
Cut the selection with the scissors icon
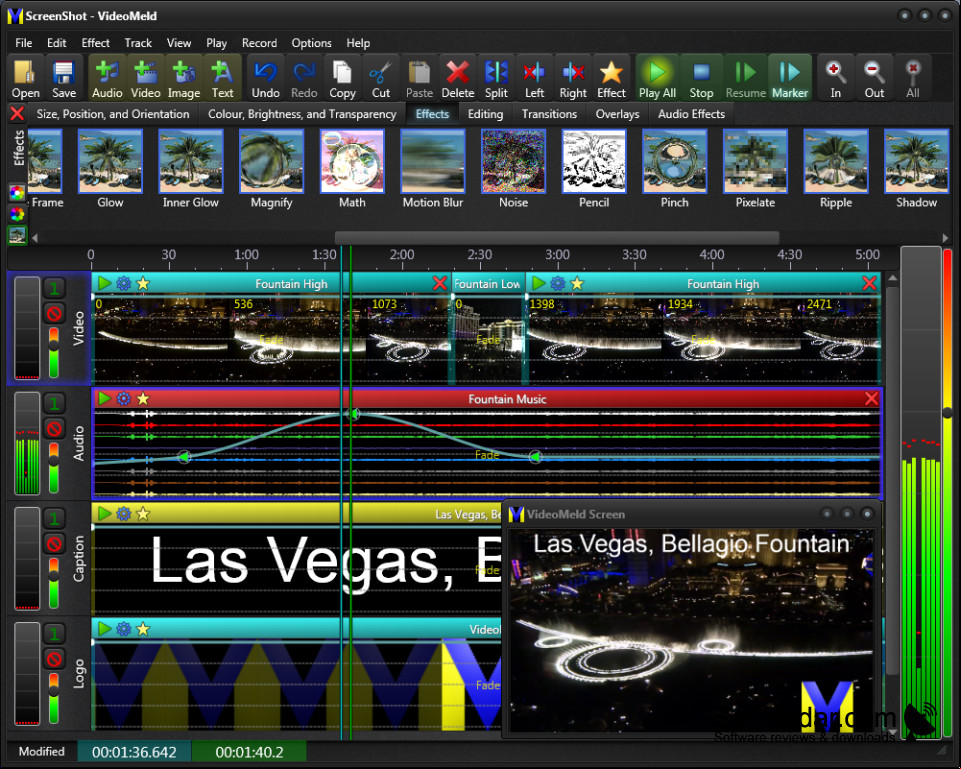point(381,78)
